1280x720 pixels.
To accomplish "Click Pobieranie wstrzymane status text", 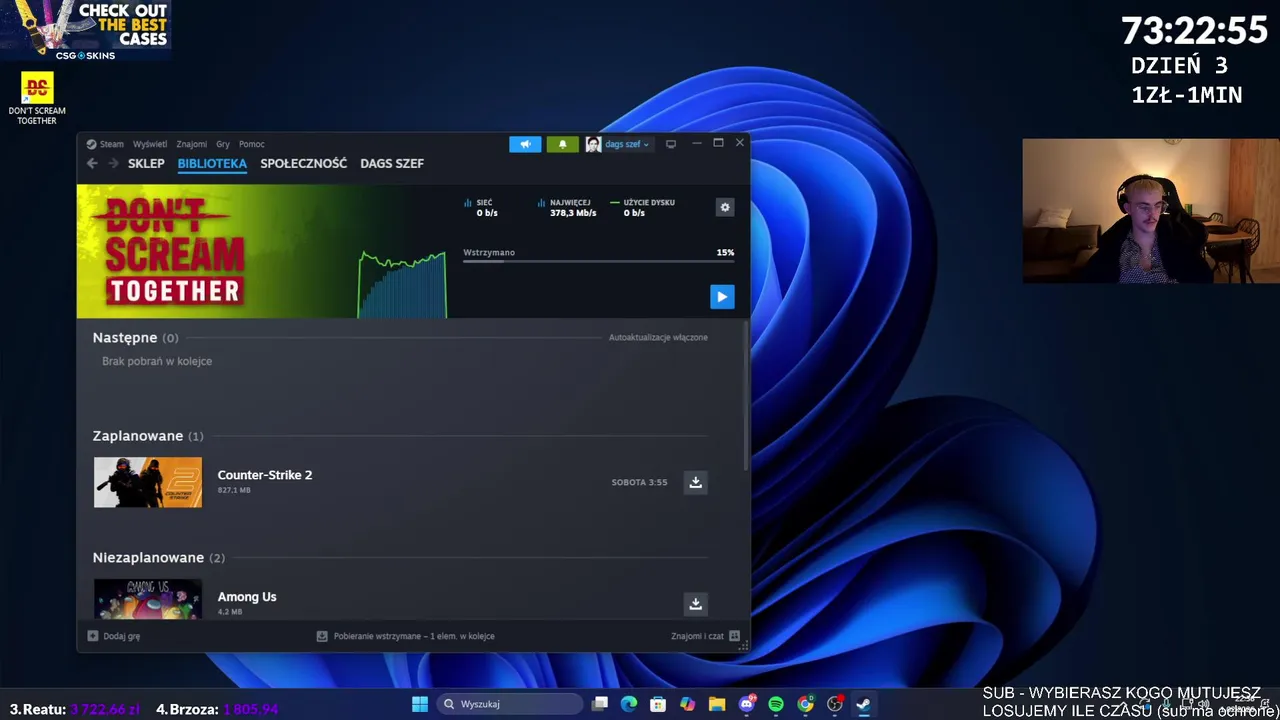I will pyautogui.click(x=414, y=636).
